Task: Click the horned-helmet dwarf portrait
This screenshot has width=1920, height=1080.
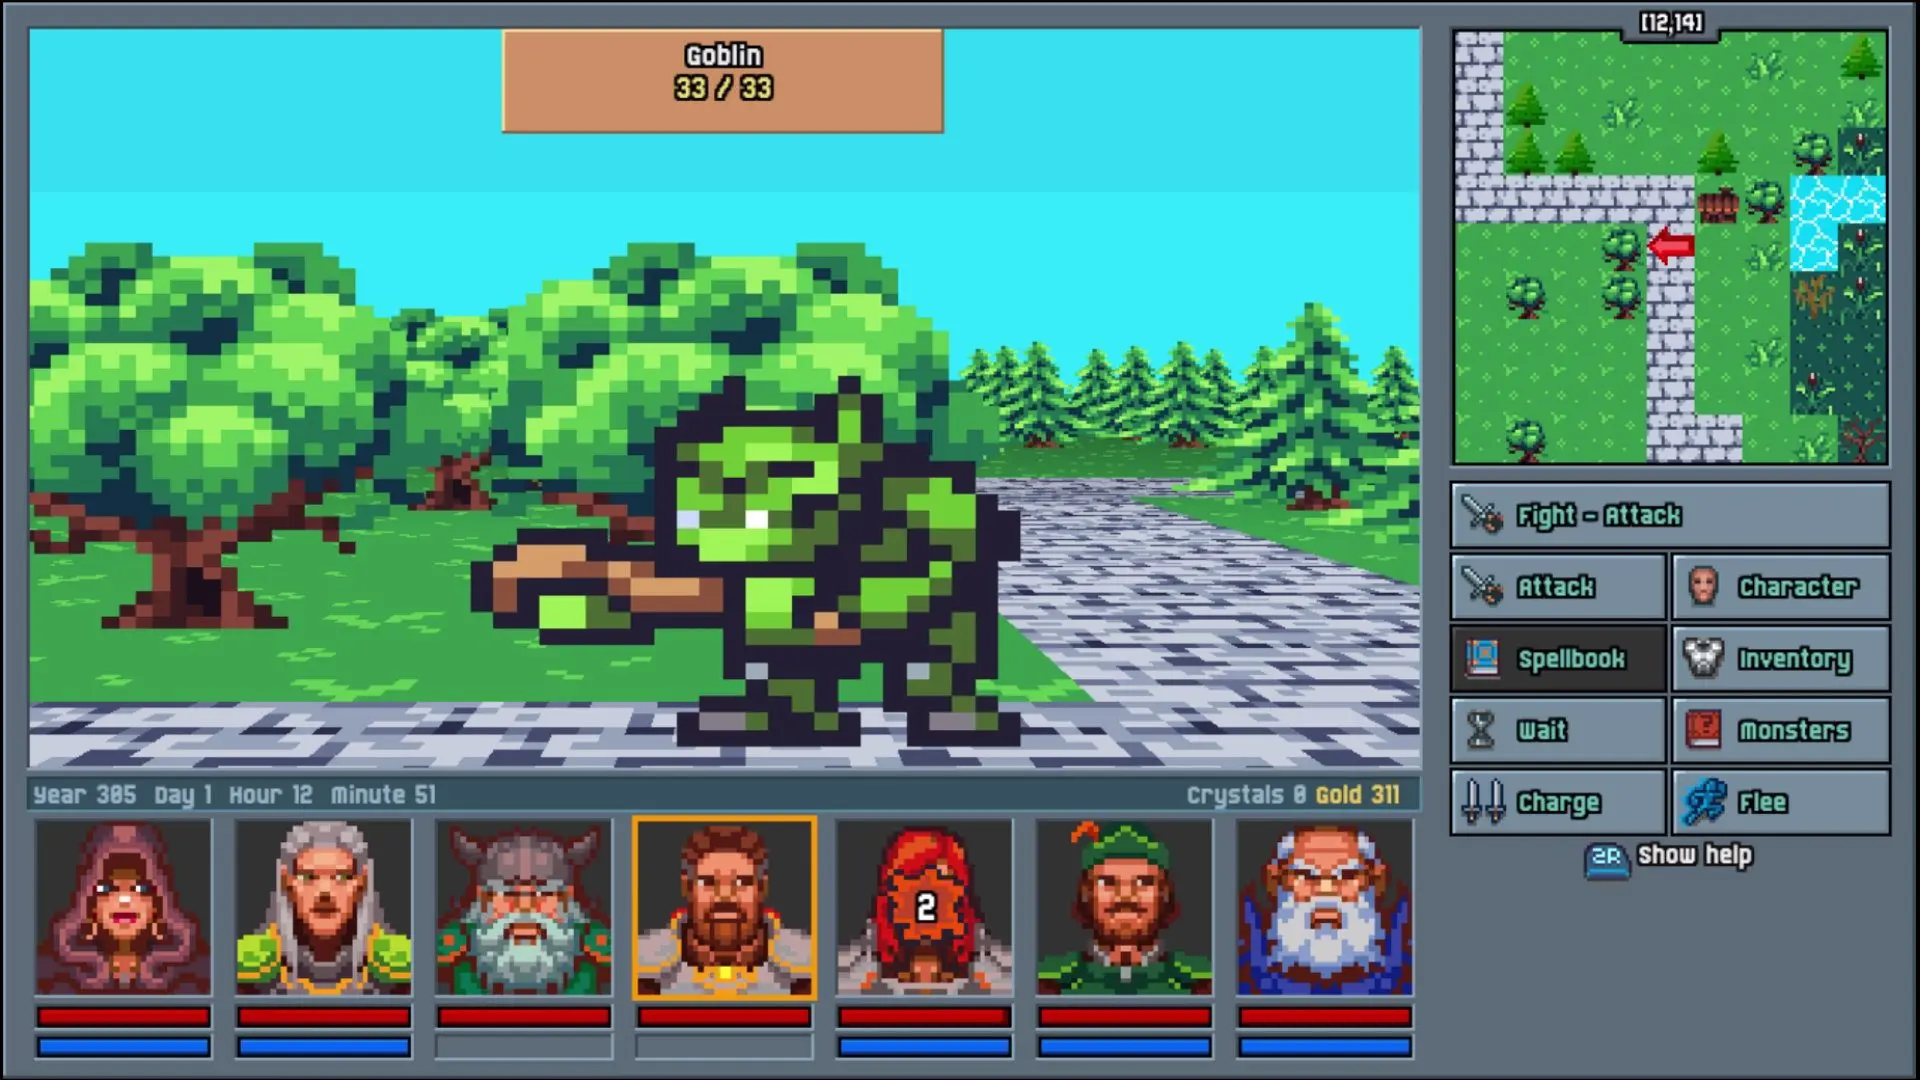Action: (x=524, y=905)
